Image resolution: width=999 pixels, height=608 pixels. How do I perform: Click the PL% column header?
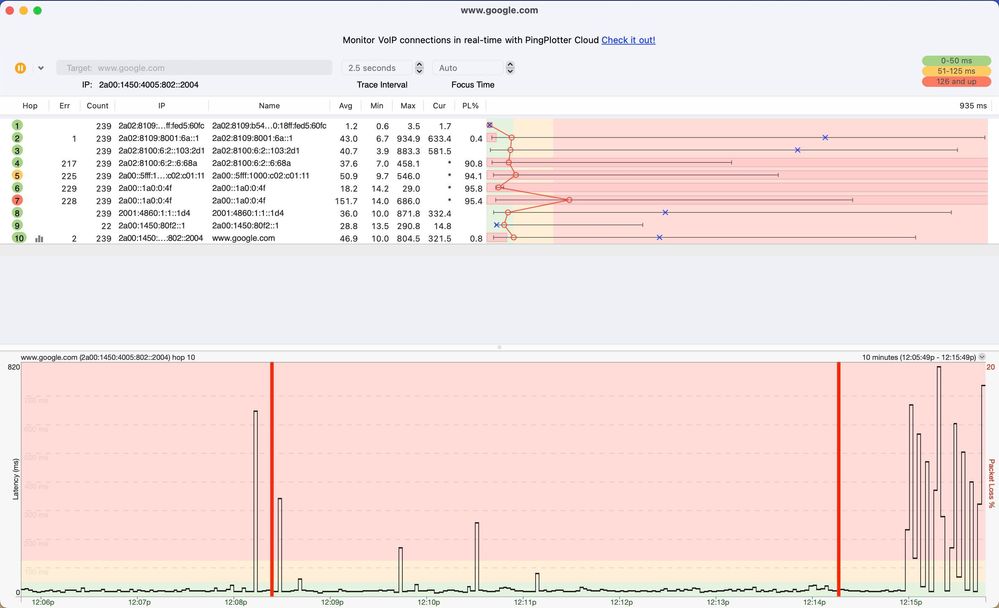pyautogui.click(x=470, y=106)
